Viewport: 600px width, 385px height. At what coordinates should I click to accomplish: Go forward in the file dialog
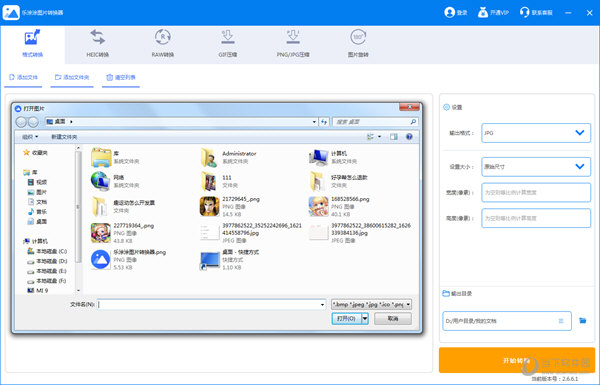tap(33, 122)
